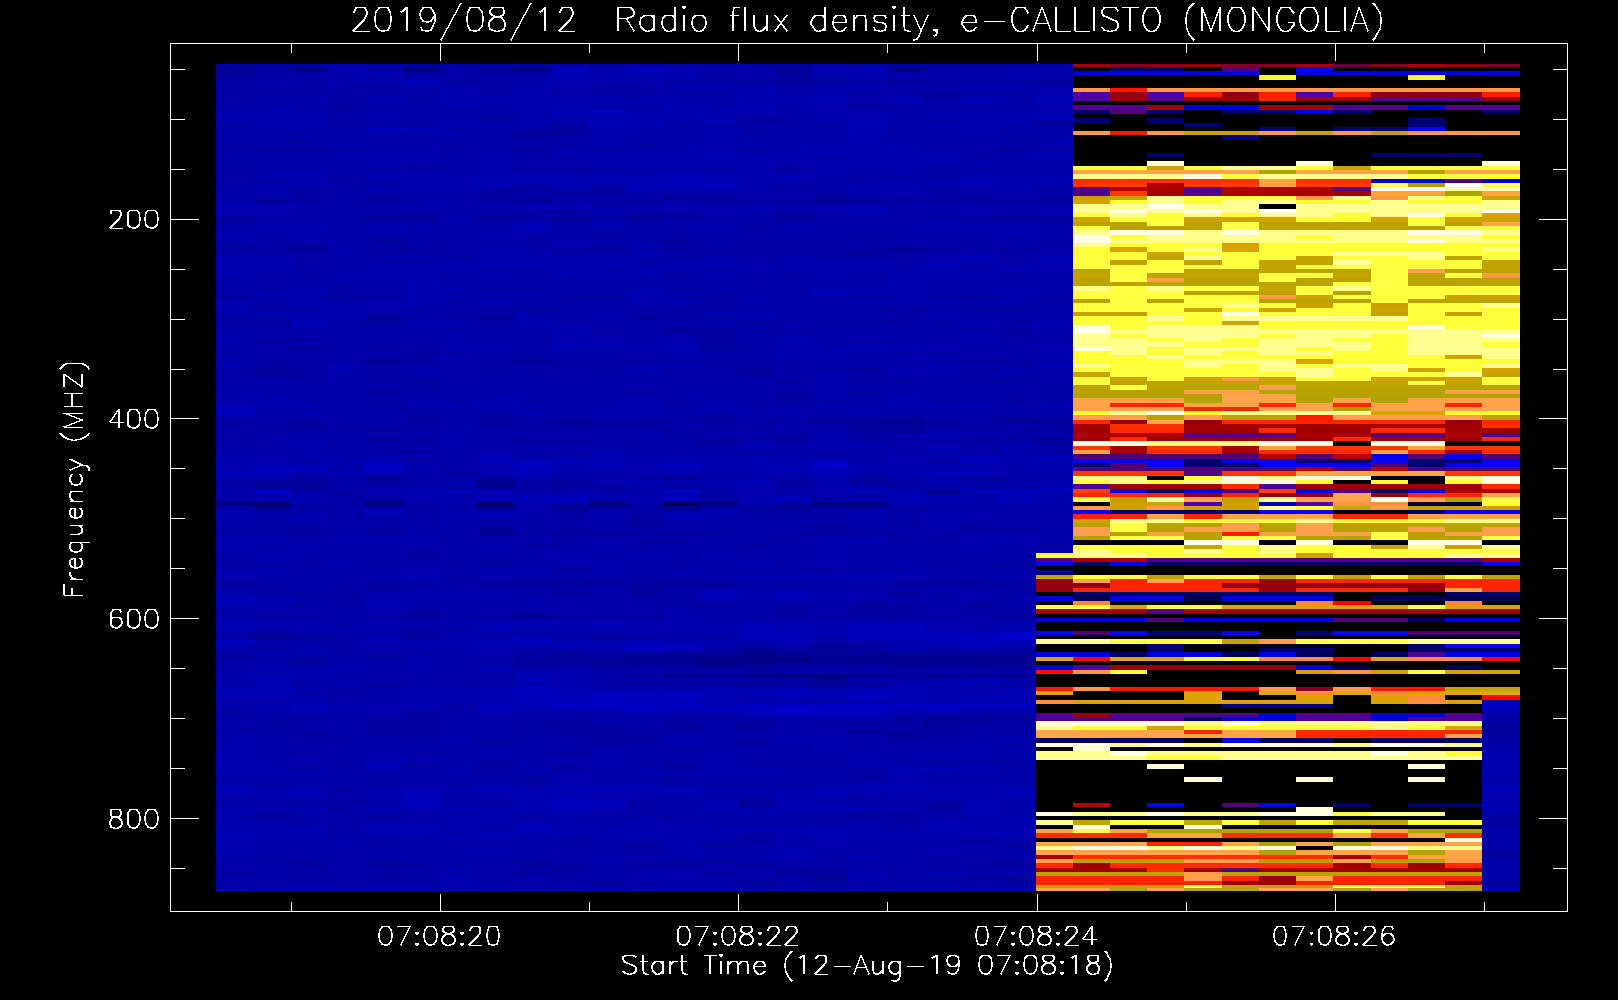The height and width of the screenshot is (1000, 1618).
Task: Click the '200' frequency tick label
Action: [134, 219]
